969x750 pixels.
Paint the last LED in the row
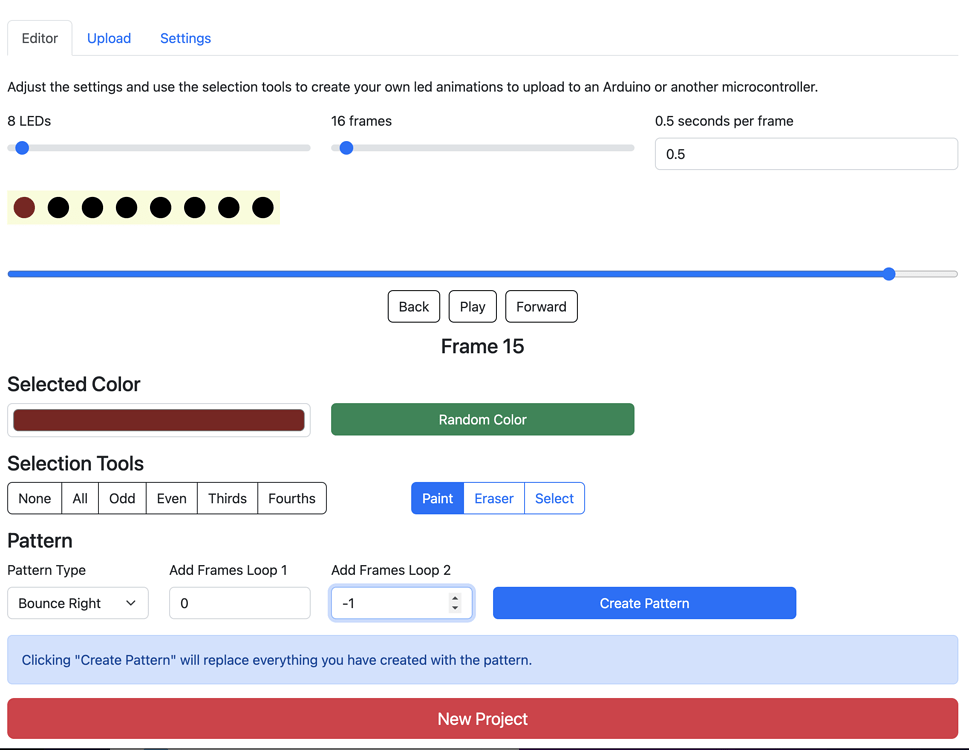(262, 207)
